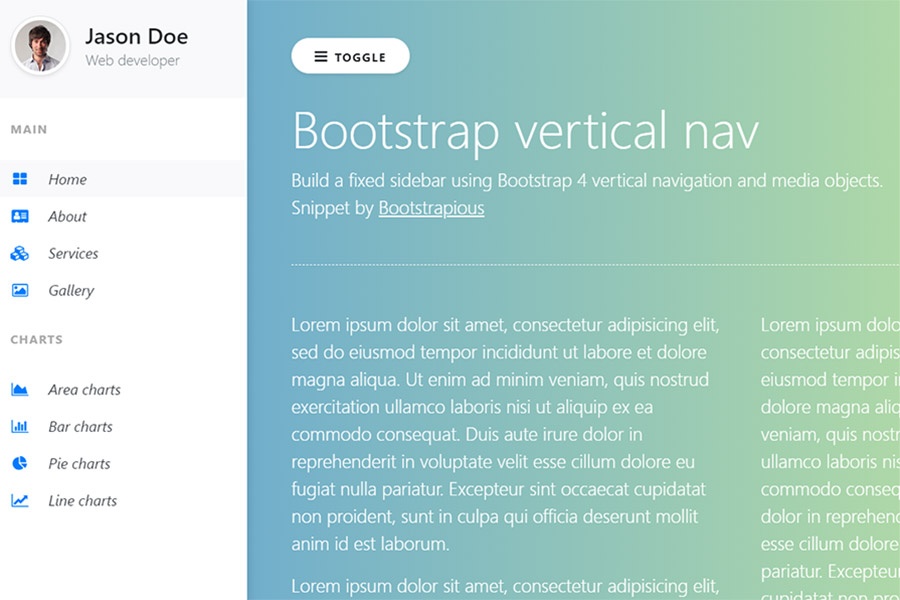Click the Gallery picture icon
Screen dimensions: 900x600
coord(20,291)
